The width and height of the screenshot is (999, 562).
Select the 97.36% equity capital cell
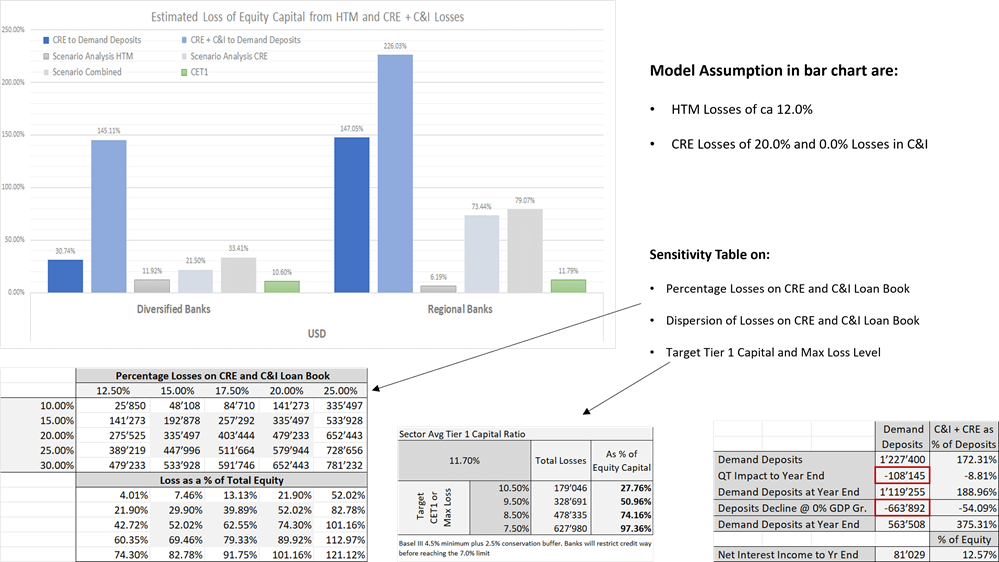[625, 531]
